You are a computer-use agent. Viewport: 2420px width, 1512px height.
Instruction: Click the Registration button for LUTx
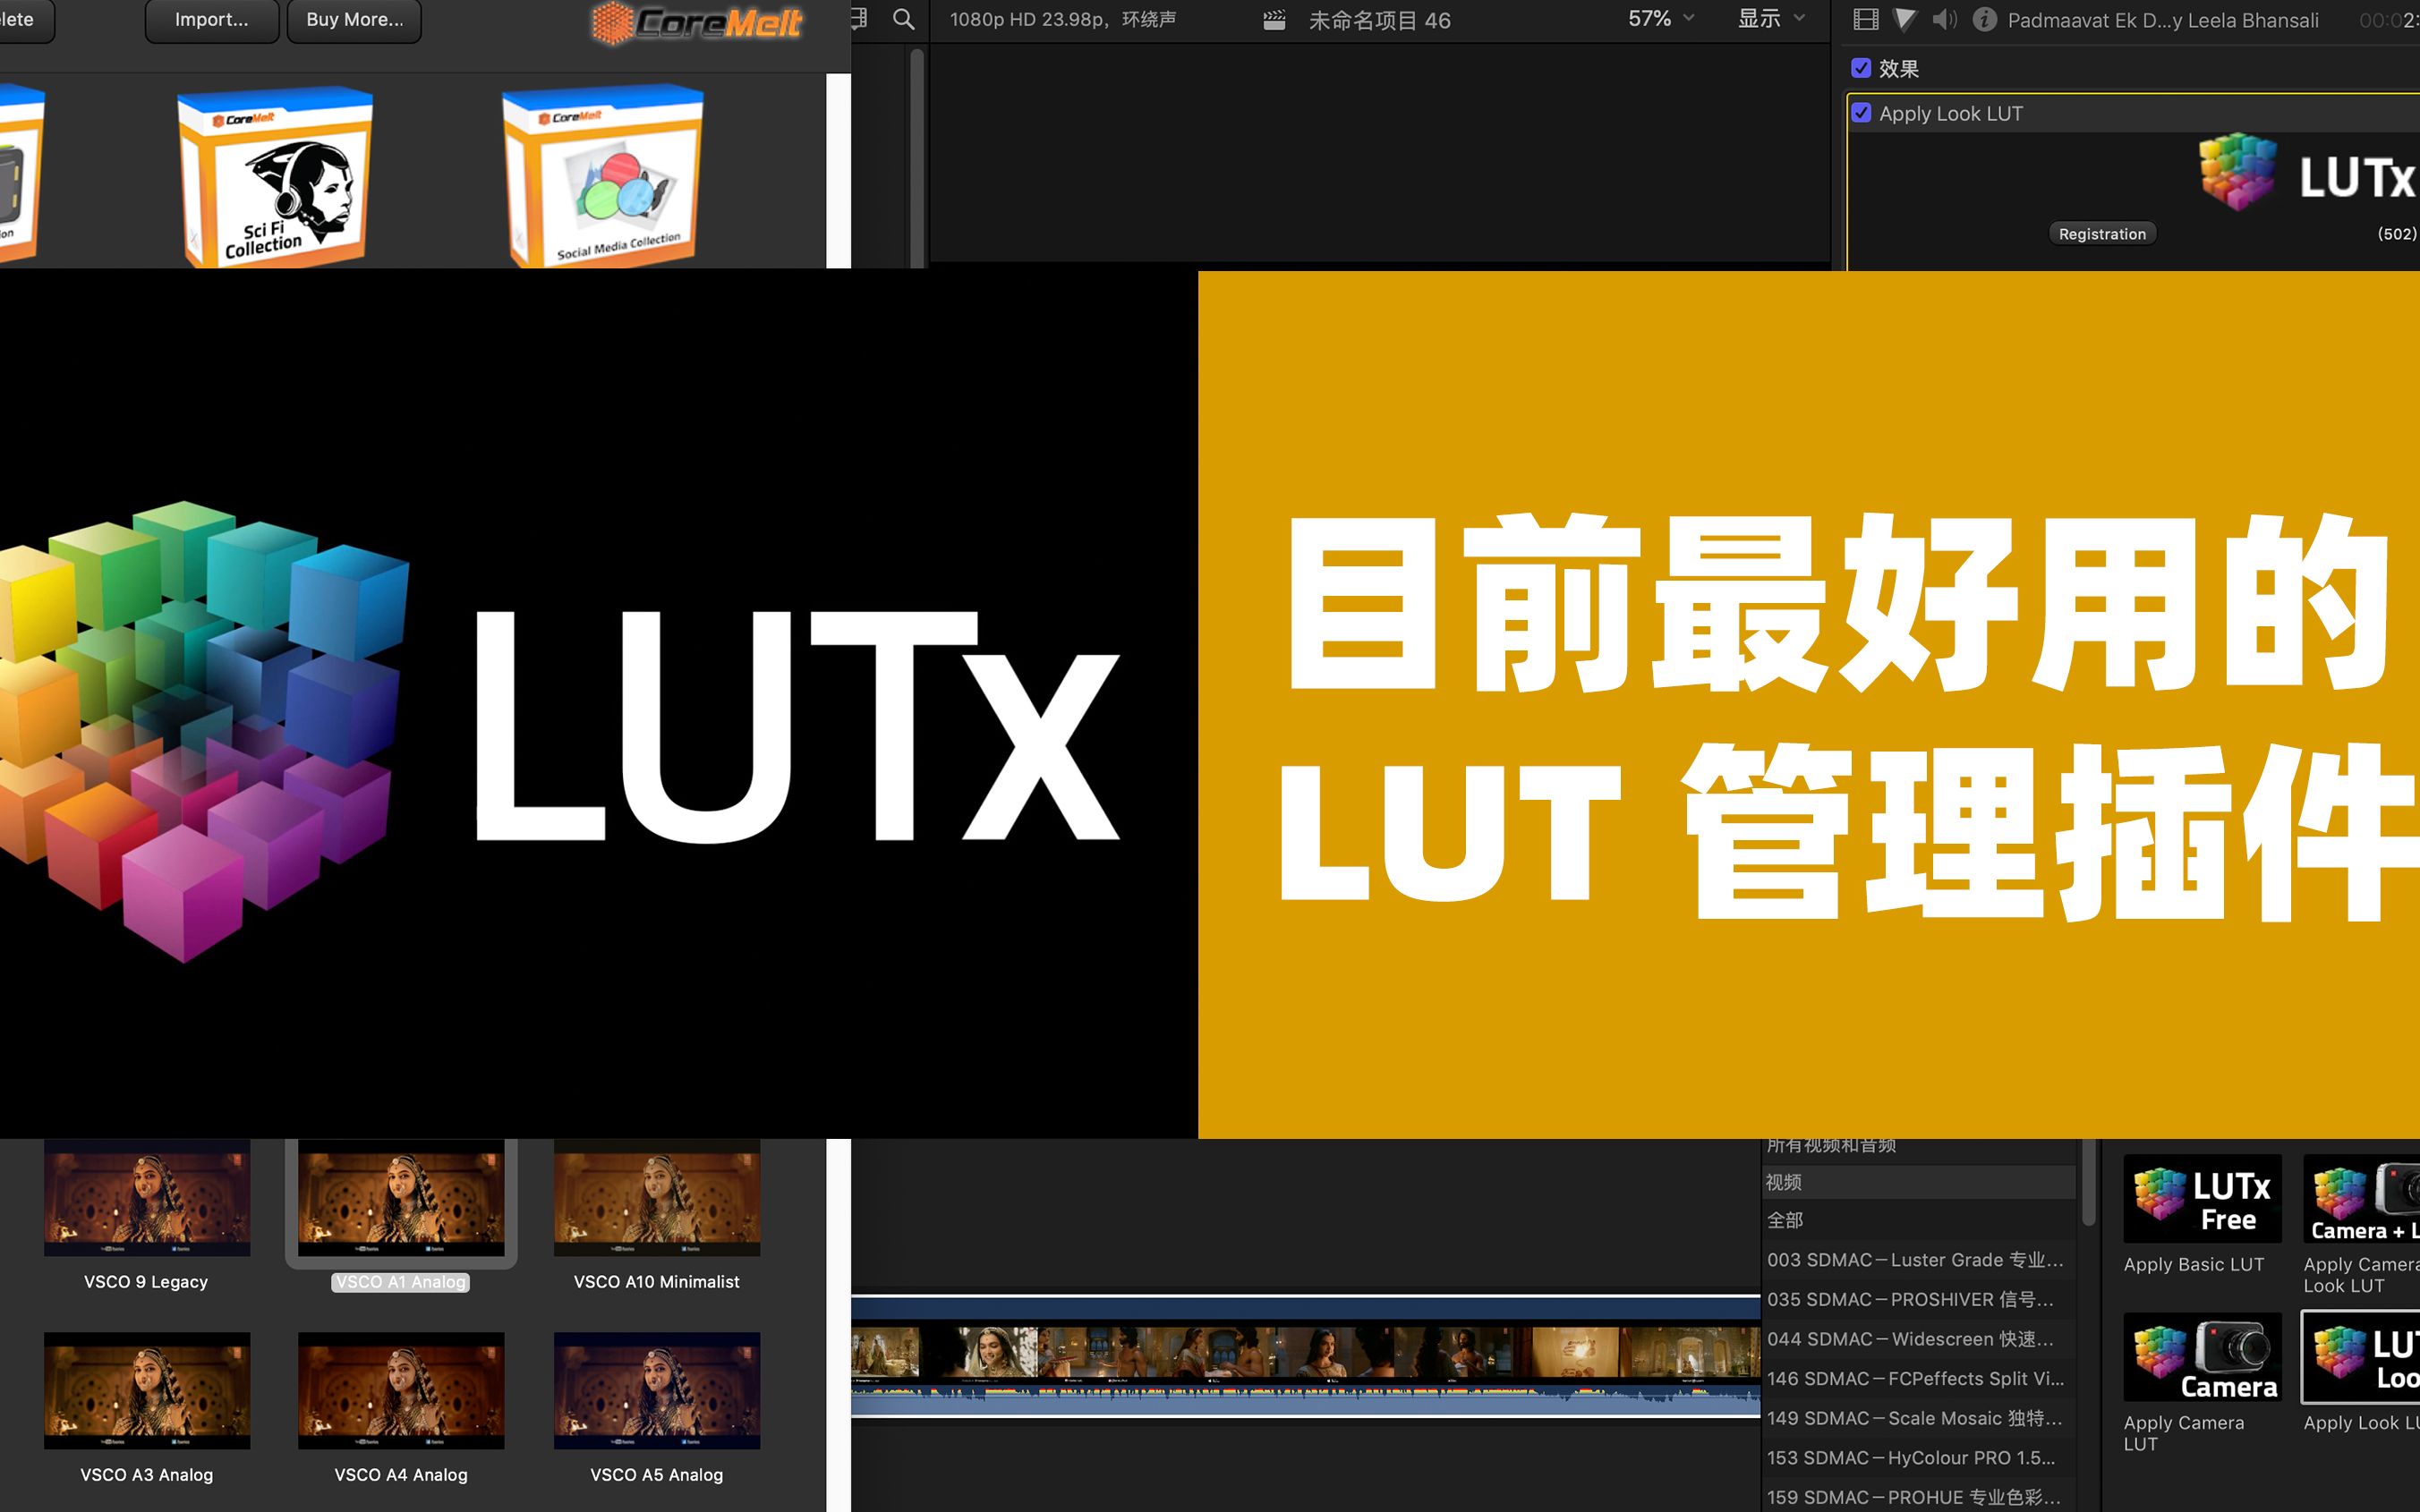click(x=2102, y=233)
